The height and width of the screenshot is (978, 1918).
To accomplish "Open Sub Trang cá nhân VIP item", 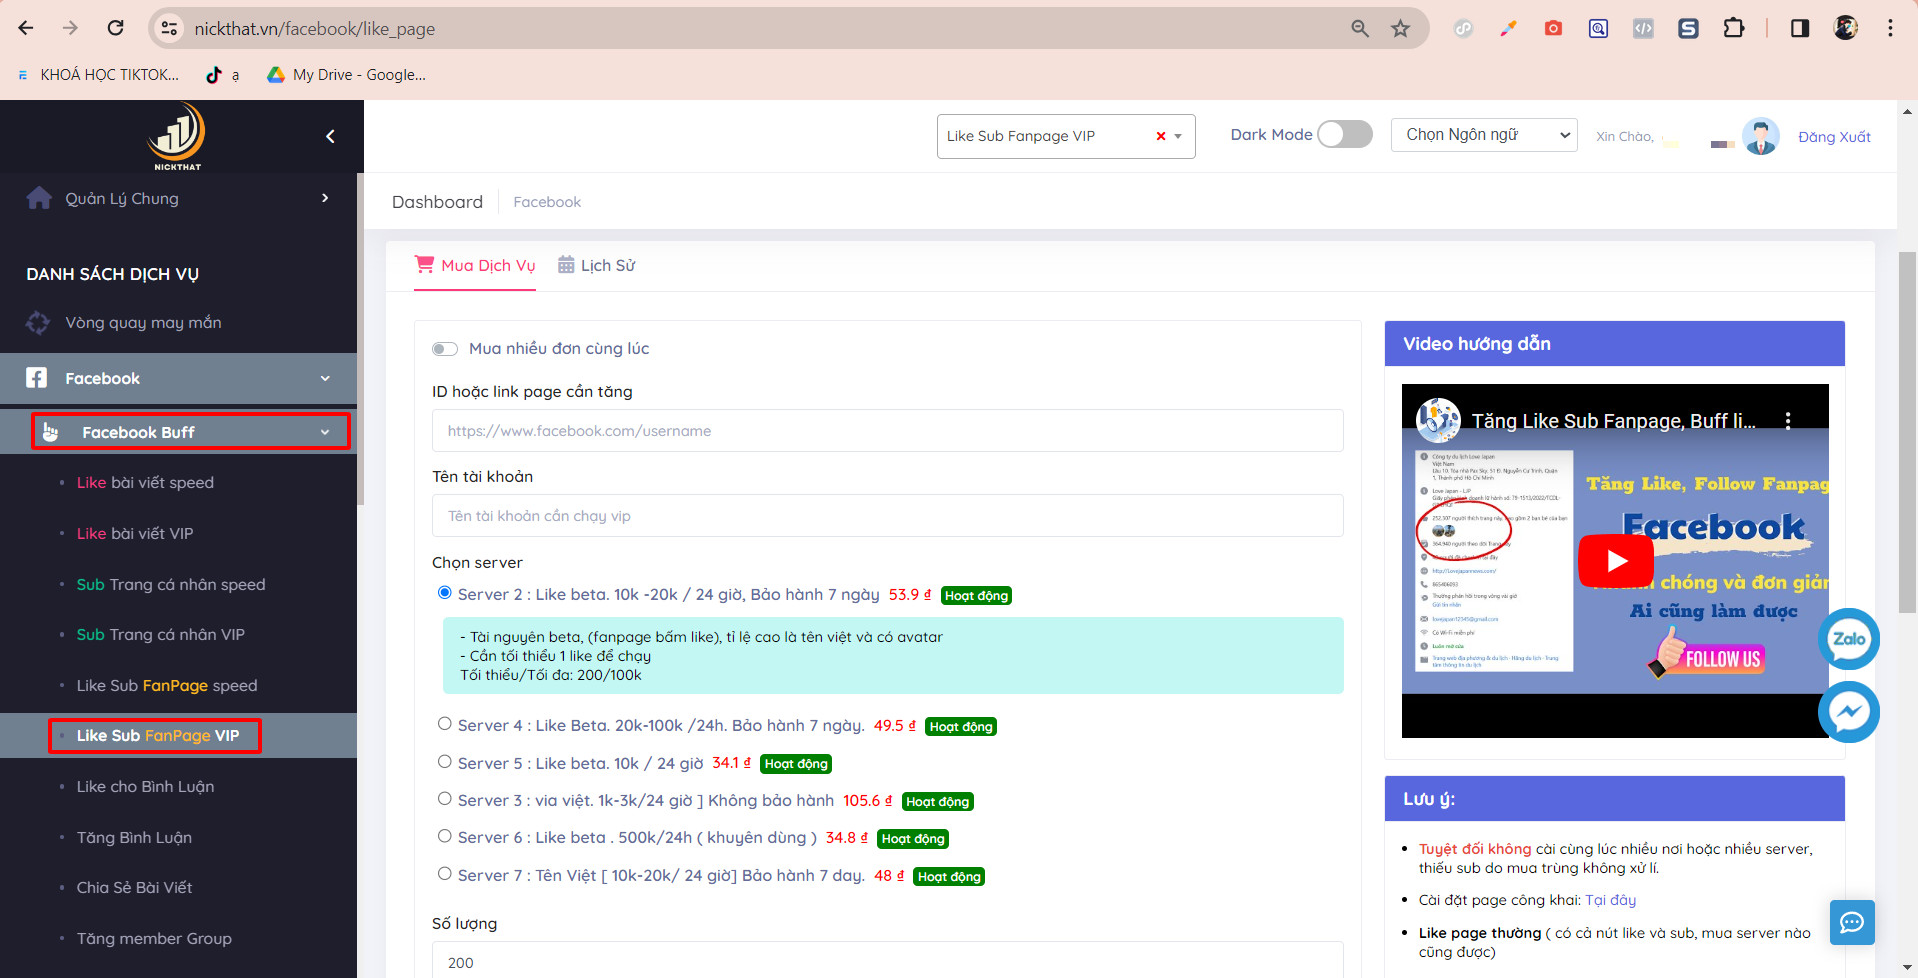I will pos(160,635).
